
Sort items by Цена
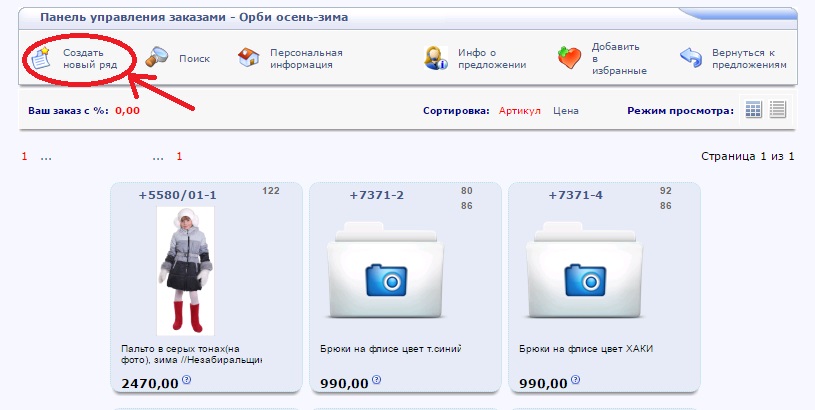click(x=566, y=111)
